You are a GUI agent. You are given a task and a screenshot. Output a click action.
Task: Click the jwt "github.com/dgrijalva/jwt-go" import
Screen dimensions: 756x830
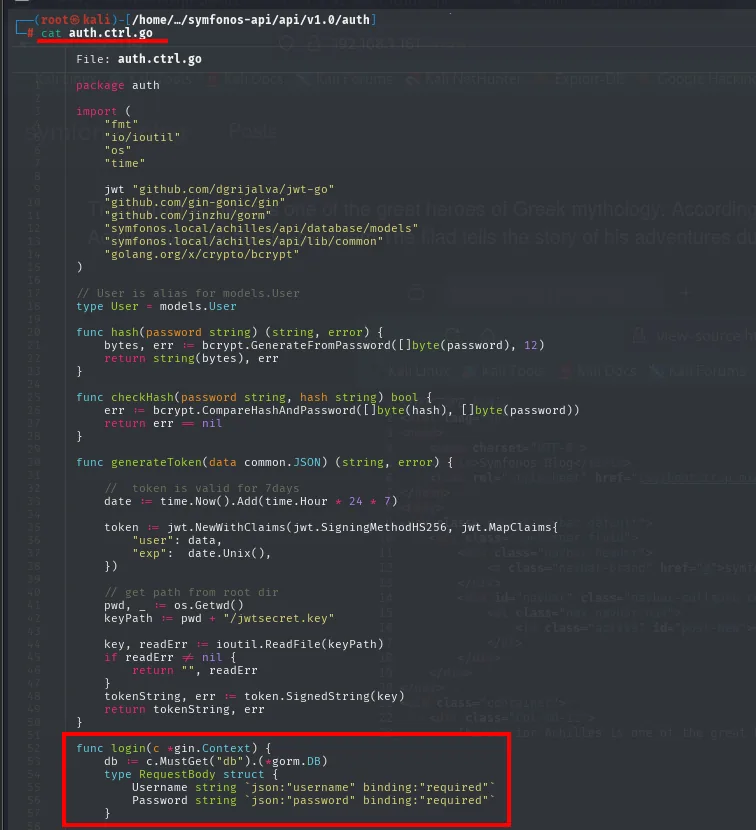(x=219, y=189)
